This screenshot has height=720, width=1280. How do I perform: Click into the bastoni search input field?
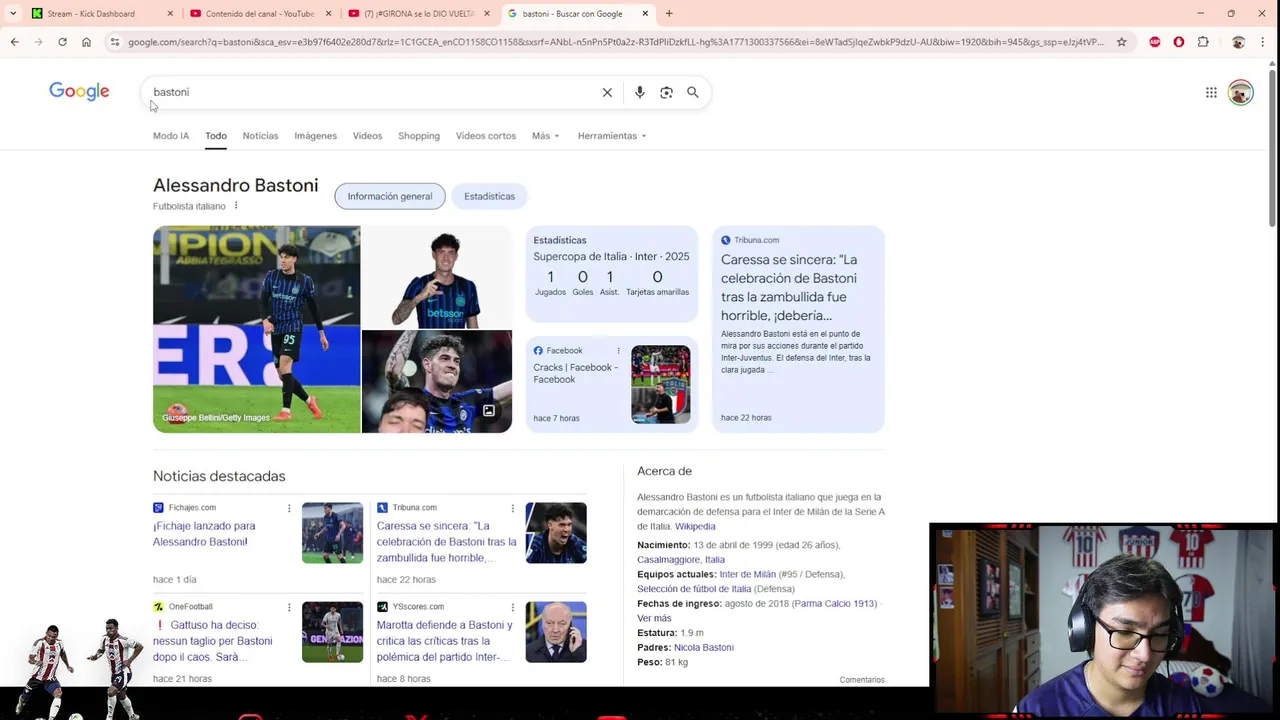click(370, 92)
